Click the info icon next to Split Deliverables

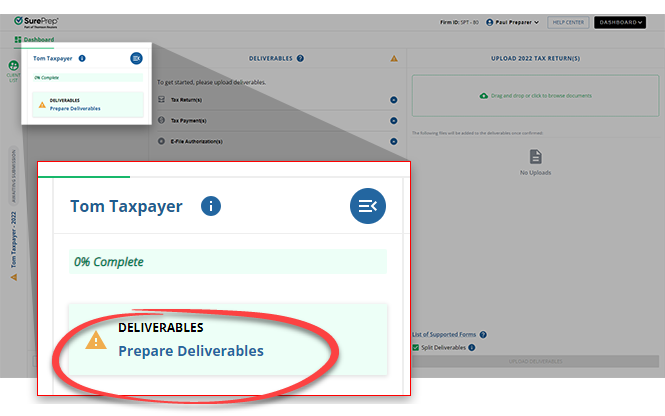(472, 347)
